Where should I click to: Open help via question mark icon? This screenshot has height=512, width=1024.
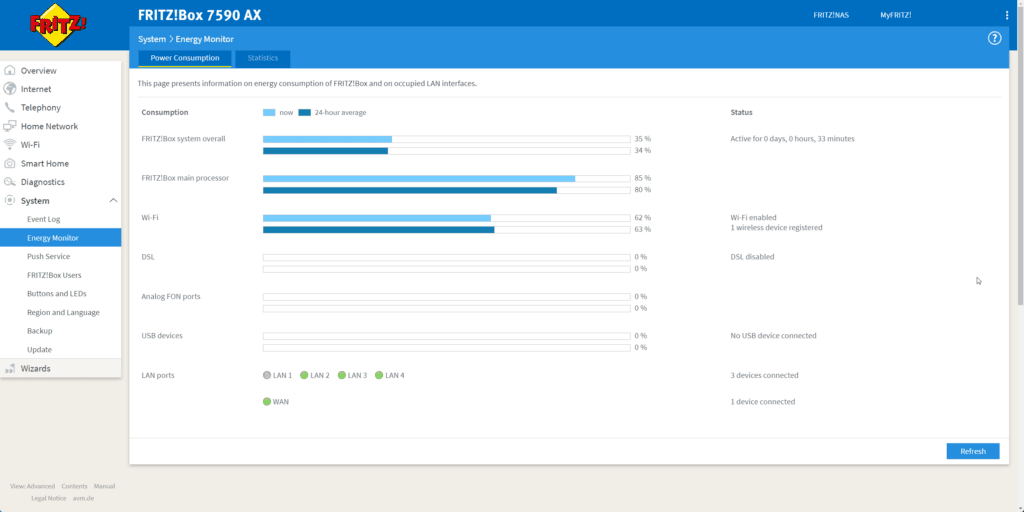pos(994,38)
